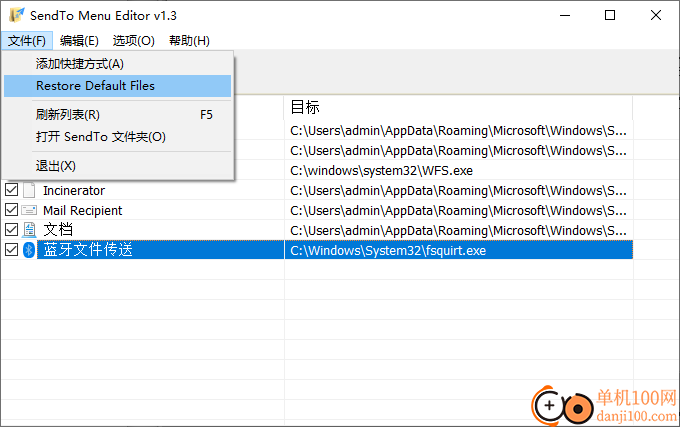
Task: Click the target path in Incinerator row
Action: 458,191
